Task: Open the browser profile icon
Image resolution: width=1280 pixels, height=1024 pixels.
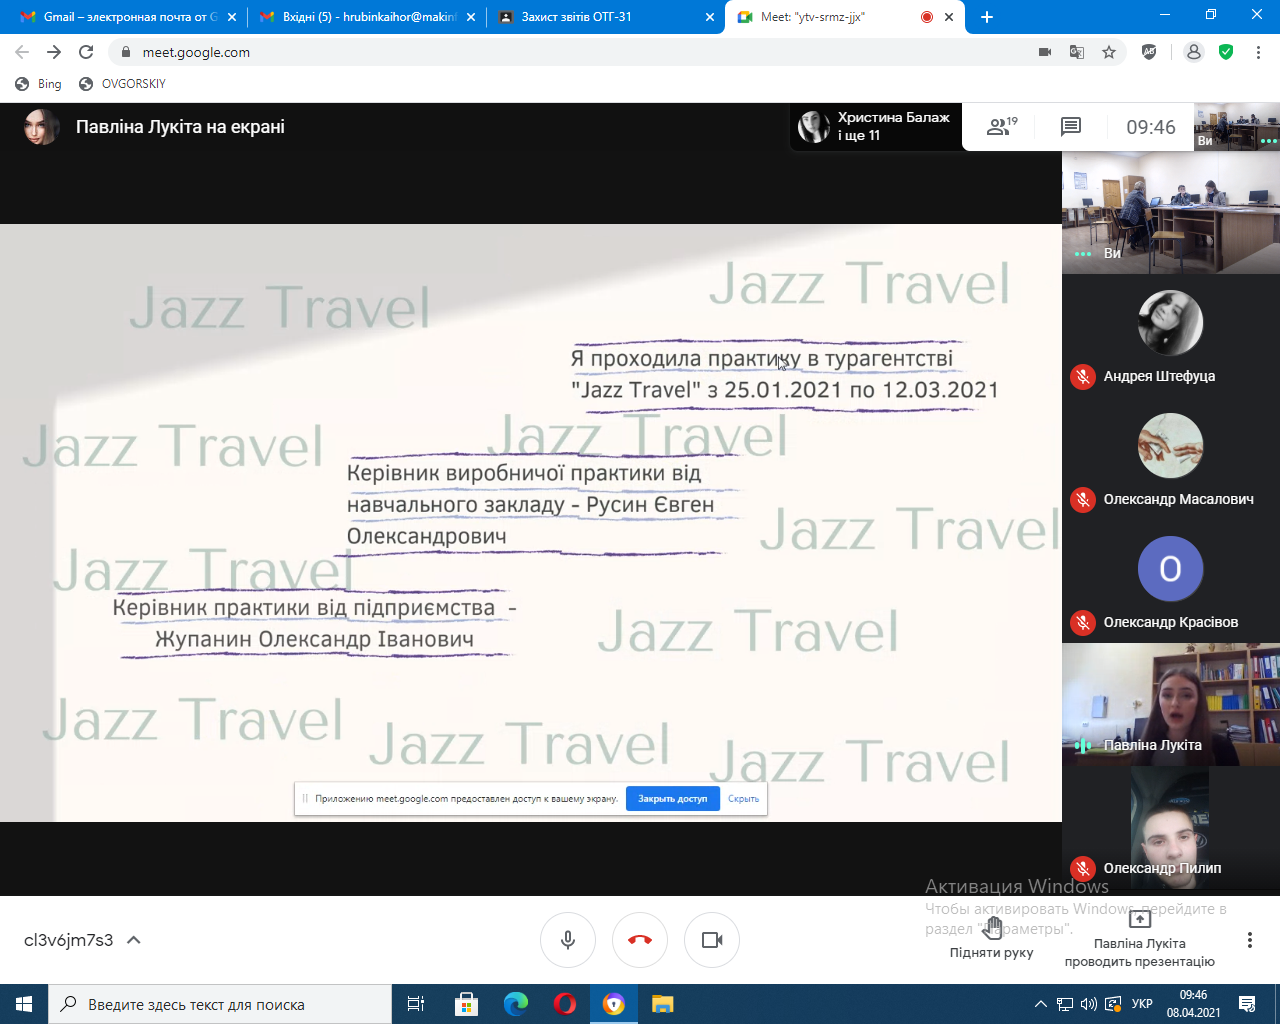Action: coord(1194,52)
